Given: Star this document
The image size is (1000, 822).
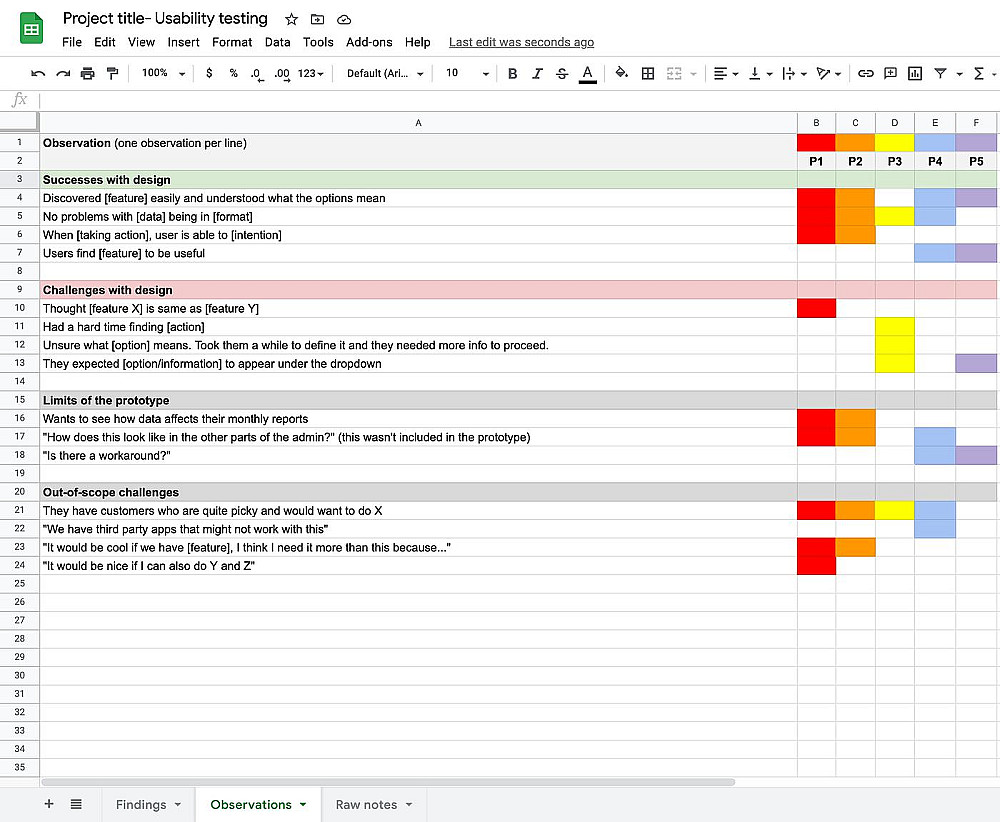Looking at the screenshot, I should (291, 19).
